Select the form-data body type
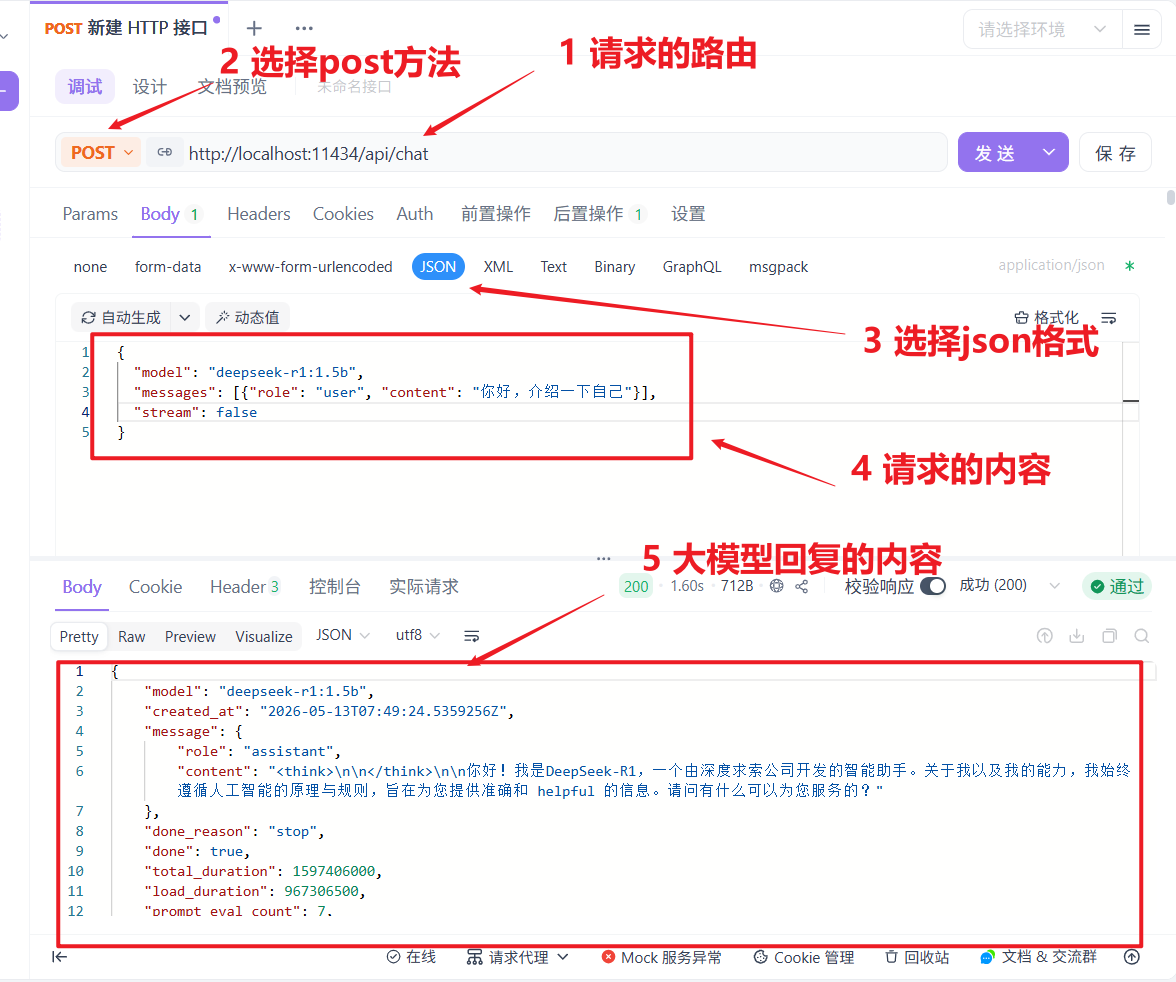The width and height of the screenshot is (1176, 982). (168, 267)
